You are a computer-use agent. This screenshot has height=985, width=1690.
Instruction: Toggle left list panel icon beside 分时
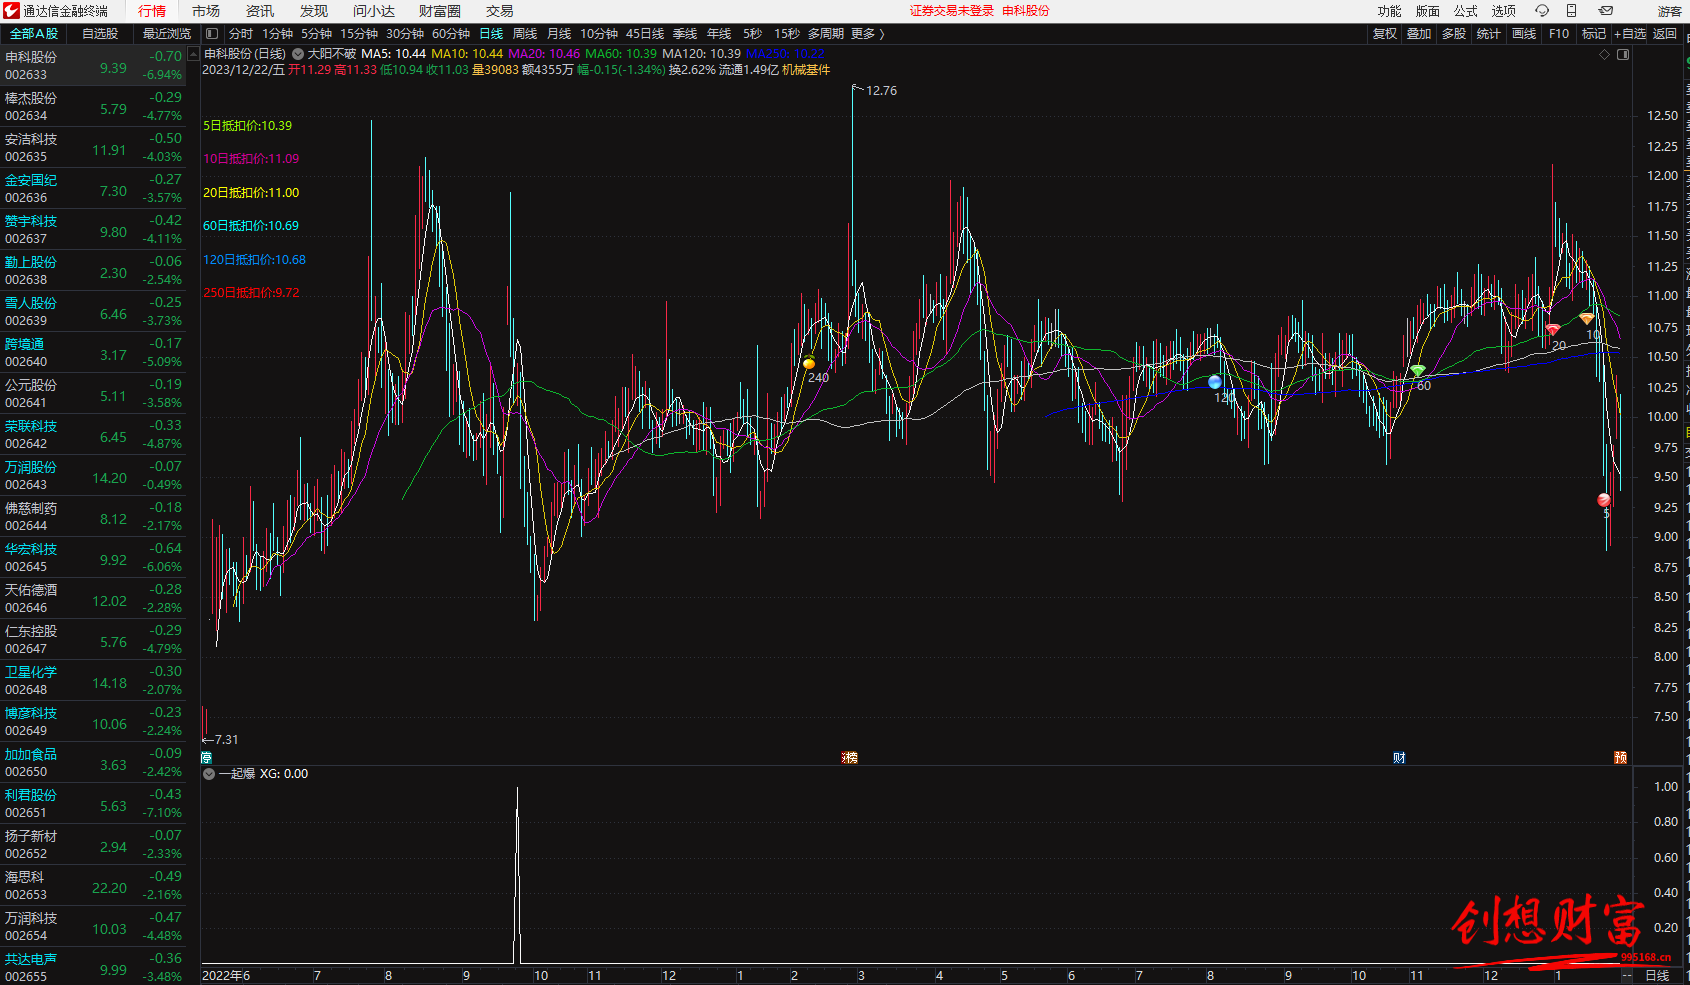pyautogui.click(x=212, y=34)
